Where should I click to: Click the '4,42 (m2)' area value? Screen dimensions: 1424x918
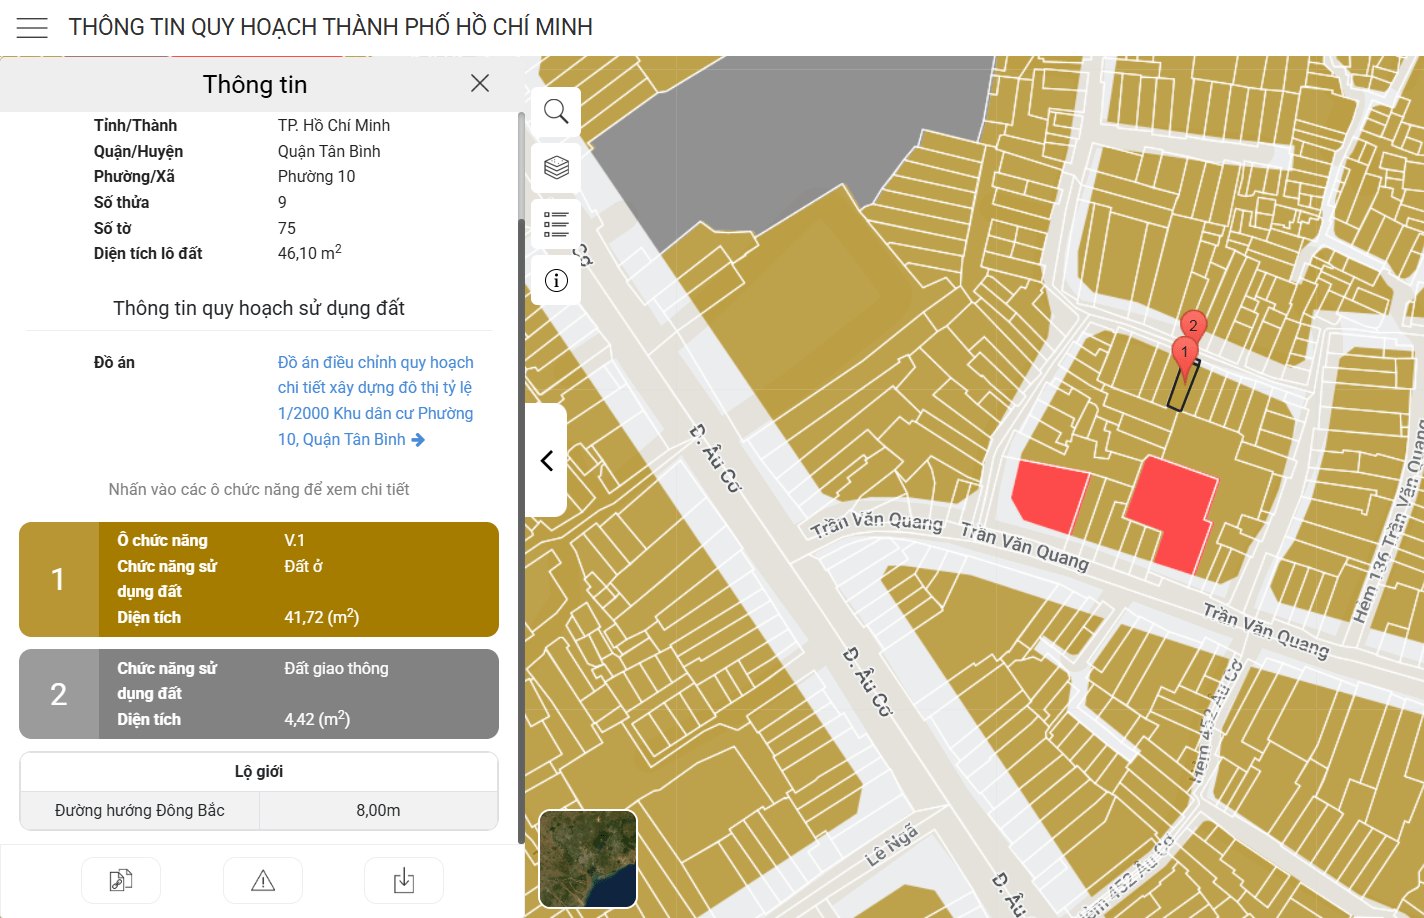(317, 719)
